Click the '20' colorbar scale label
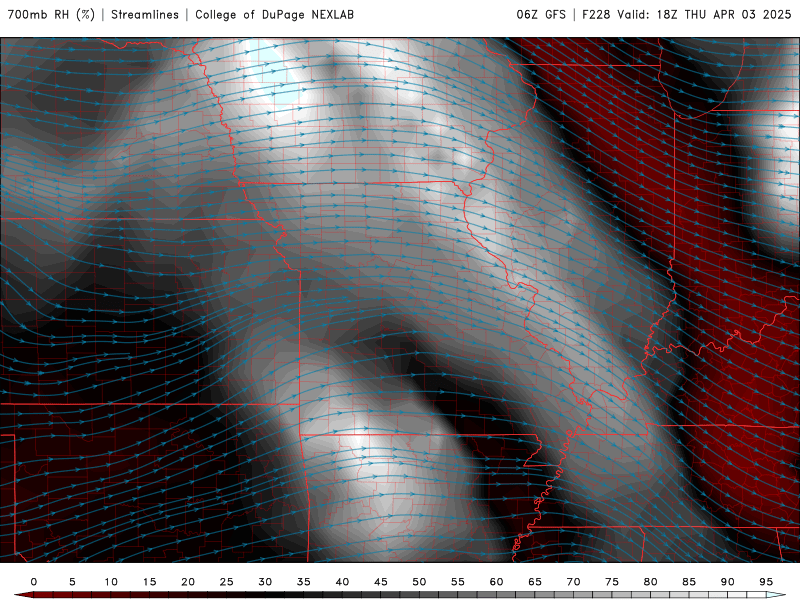 (188, 582)
